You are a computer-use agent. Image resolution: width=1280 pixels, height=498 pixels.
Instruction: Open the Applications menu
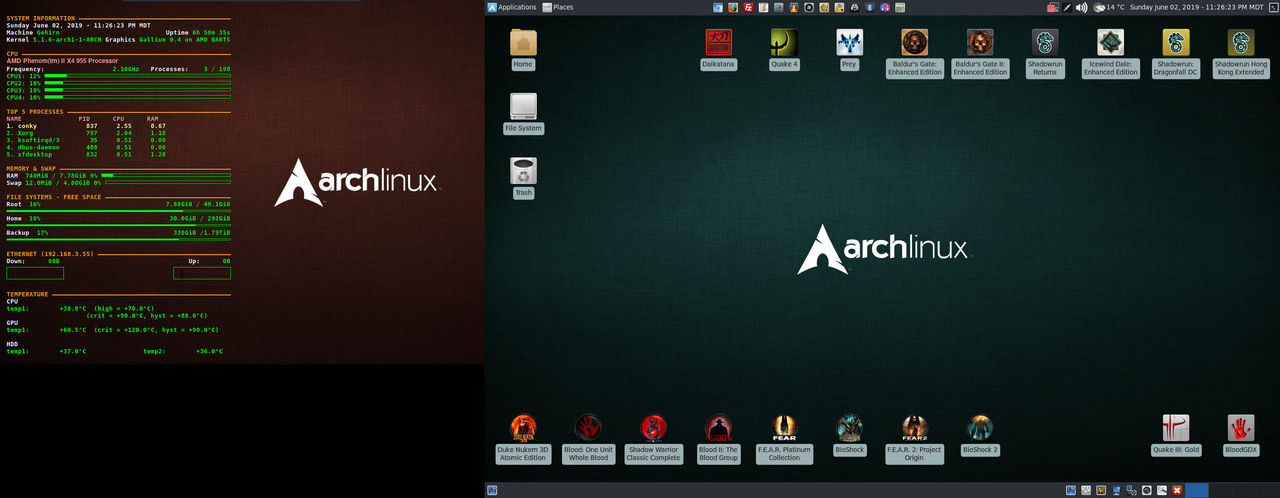tap(512, 7)
